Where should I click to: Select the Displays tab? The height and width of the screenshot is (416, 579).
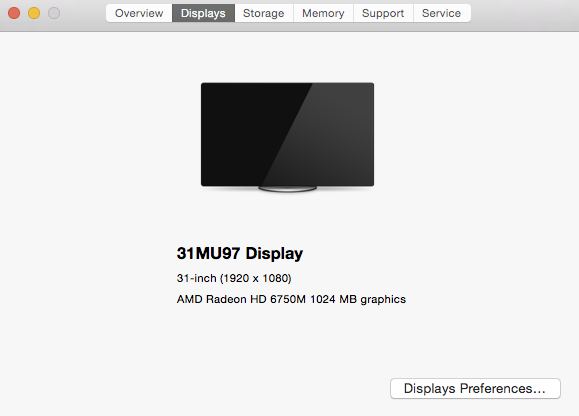coord(203,13)
